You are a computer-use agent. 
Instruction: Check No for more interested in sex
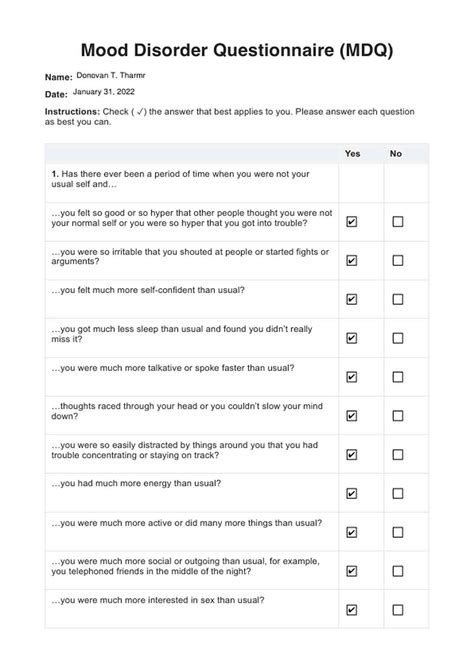click(397, 610)
